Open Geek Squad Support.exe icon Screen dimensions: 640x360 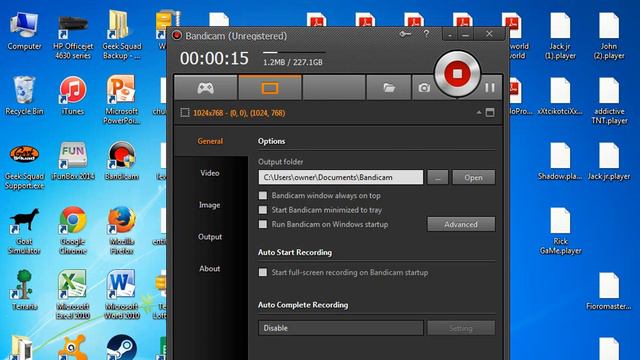[x=24, y=167]
